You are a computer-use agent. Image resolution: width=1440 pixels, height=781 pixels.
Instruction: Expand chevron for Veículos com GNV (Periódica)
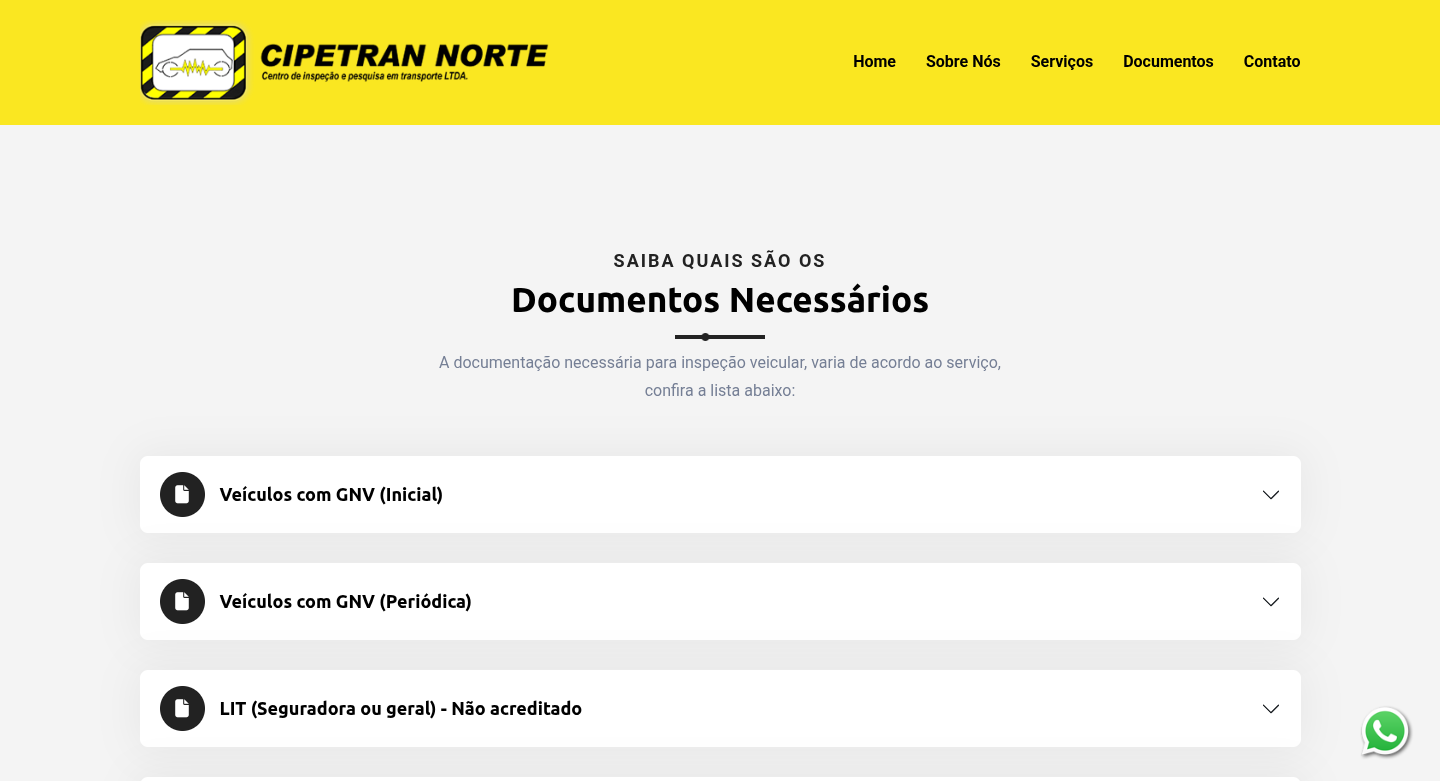(1271, 602)
